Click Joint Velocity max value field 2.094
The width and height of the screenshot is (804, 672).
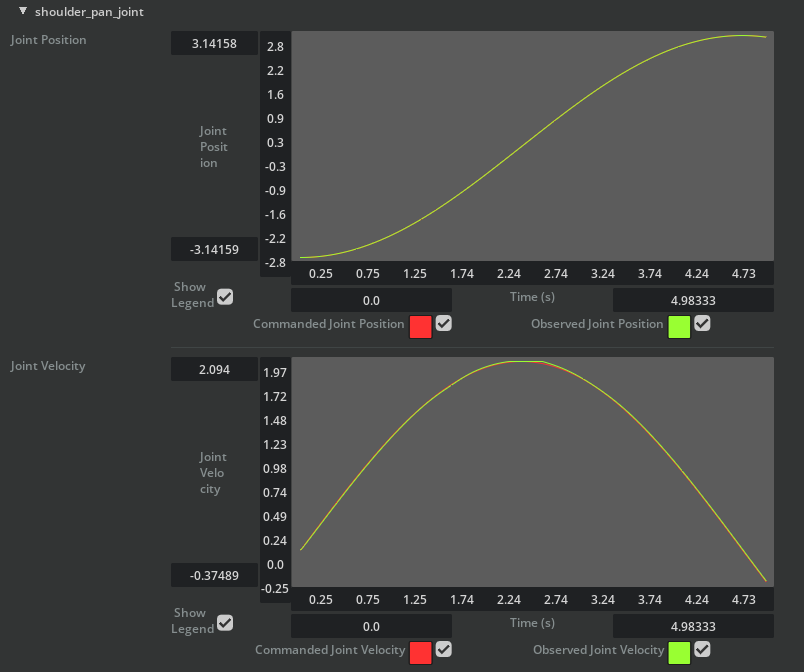tap(214, 369)
